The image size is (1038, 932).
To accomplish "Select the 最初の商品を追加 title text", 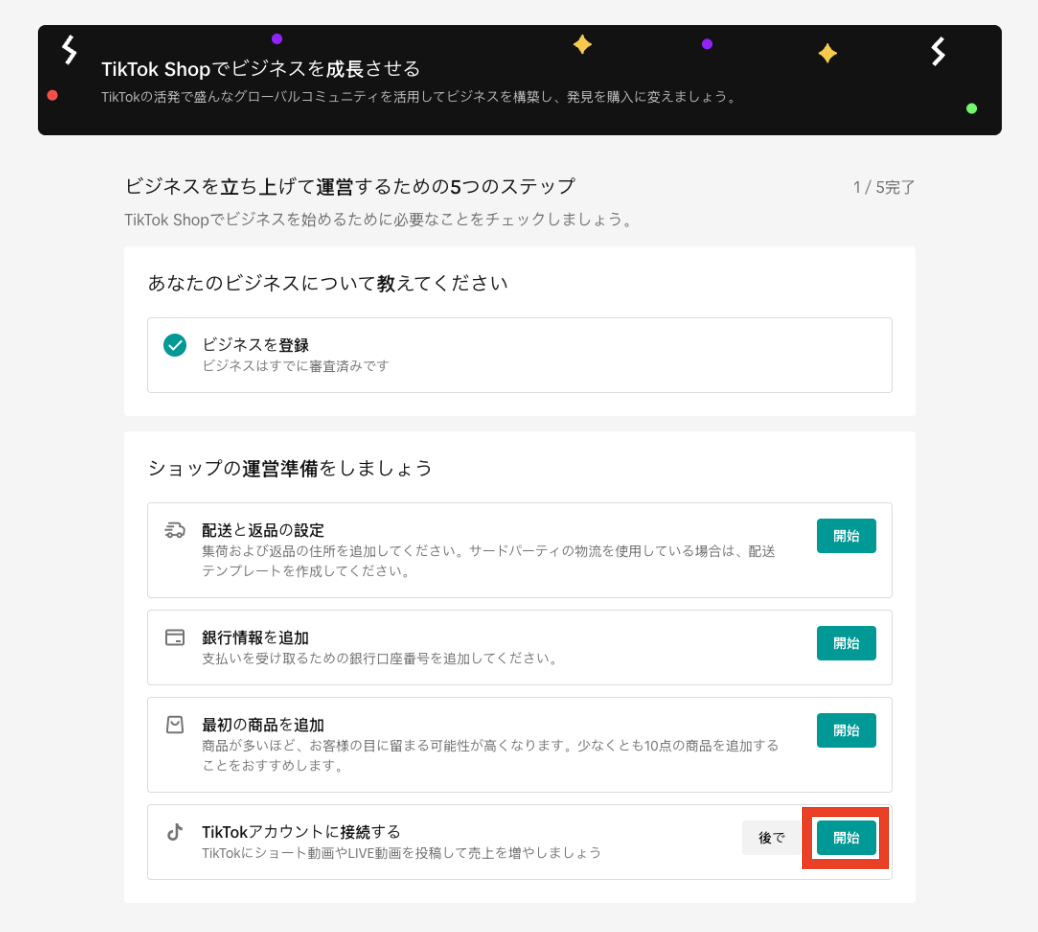I will click(x=263, y=725).
